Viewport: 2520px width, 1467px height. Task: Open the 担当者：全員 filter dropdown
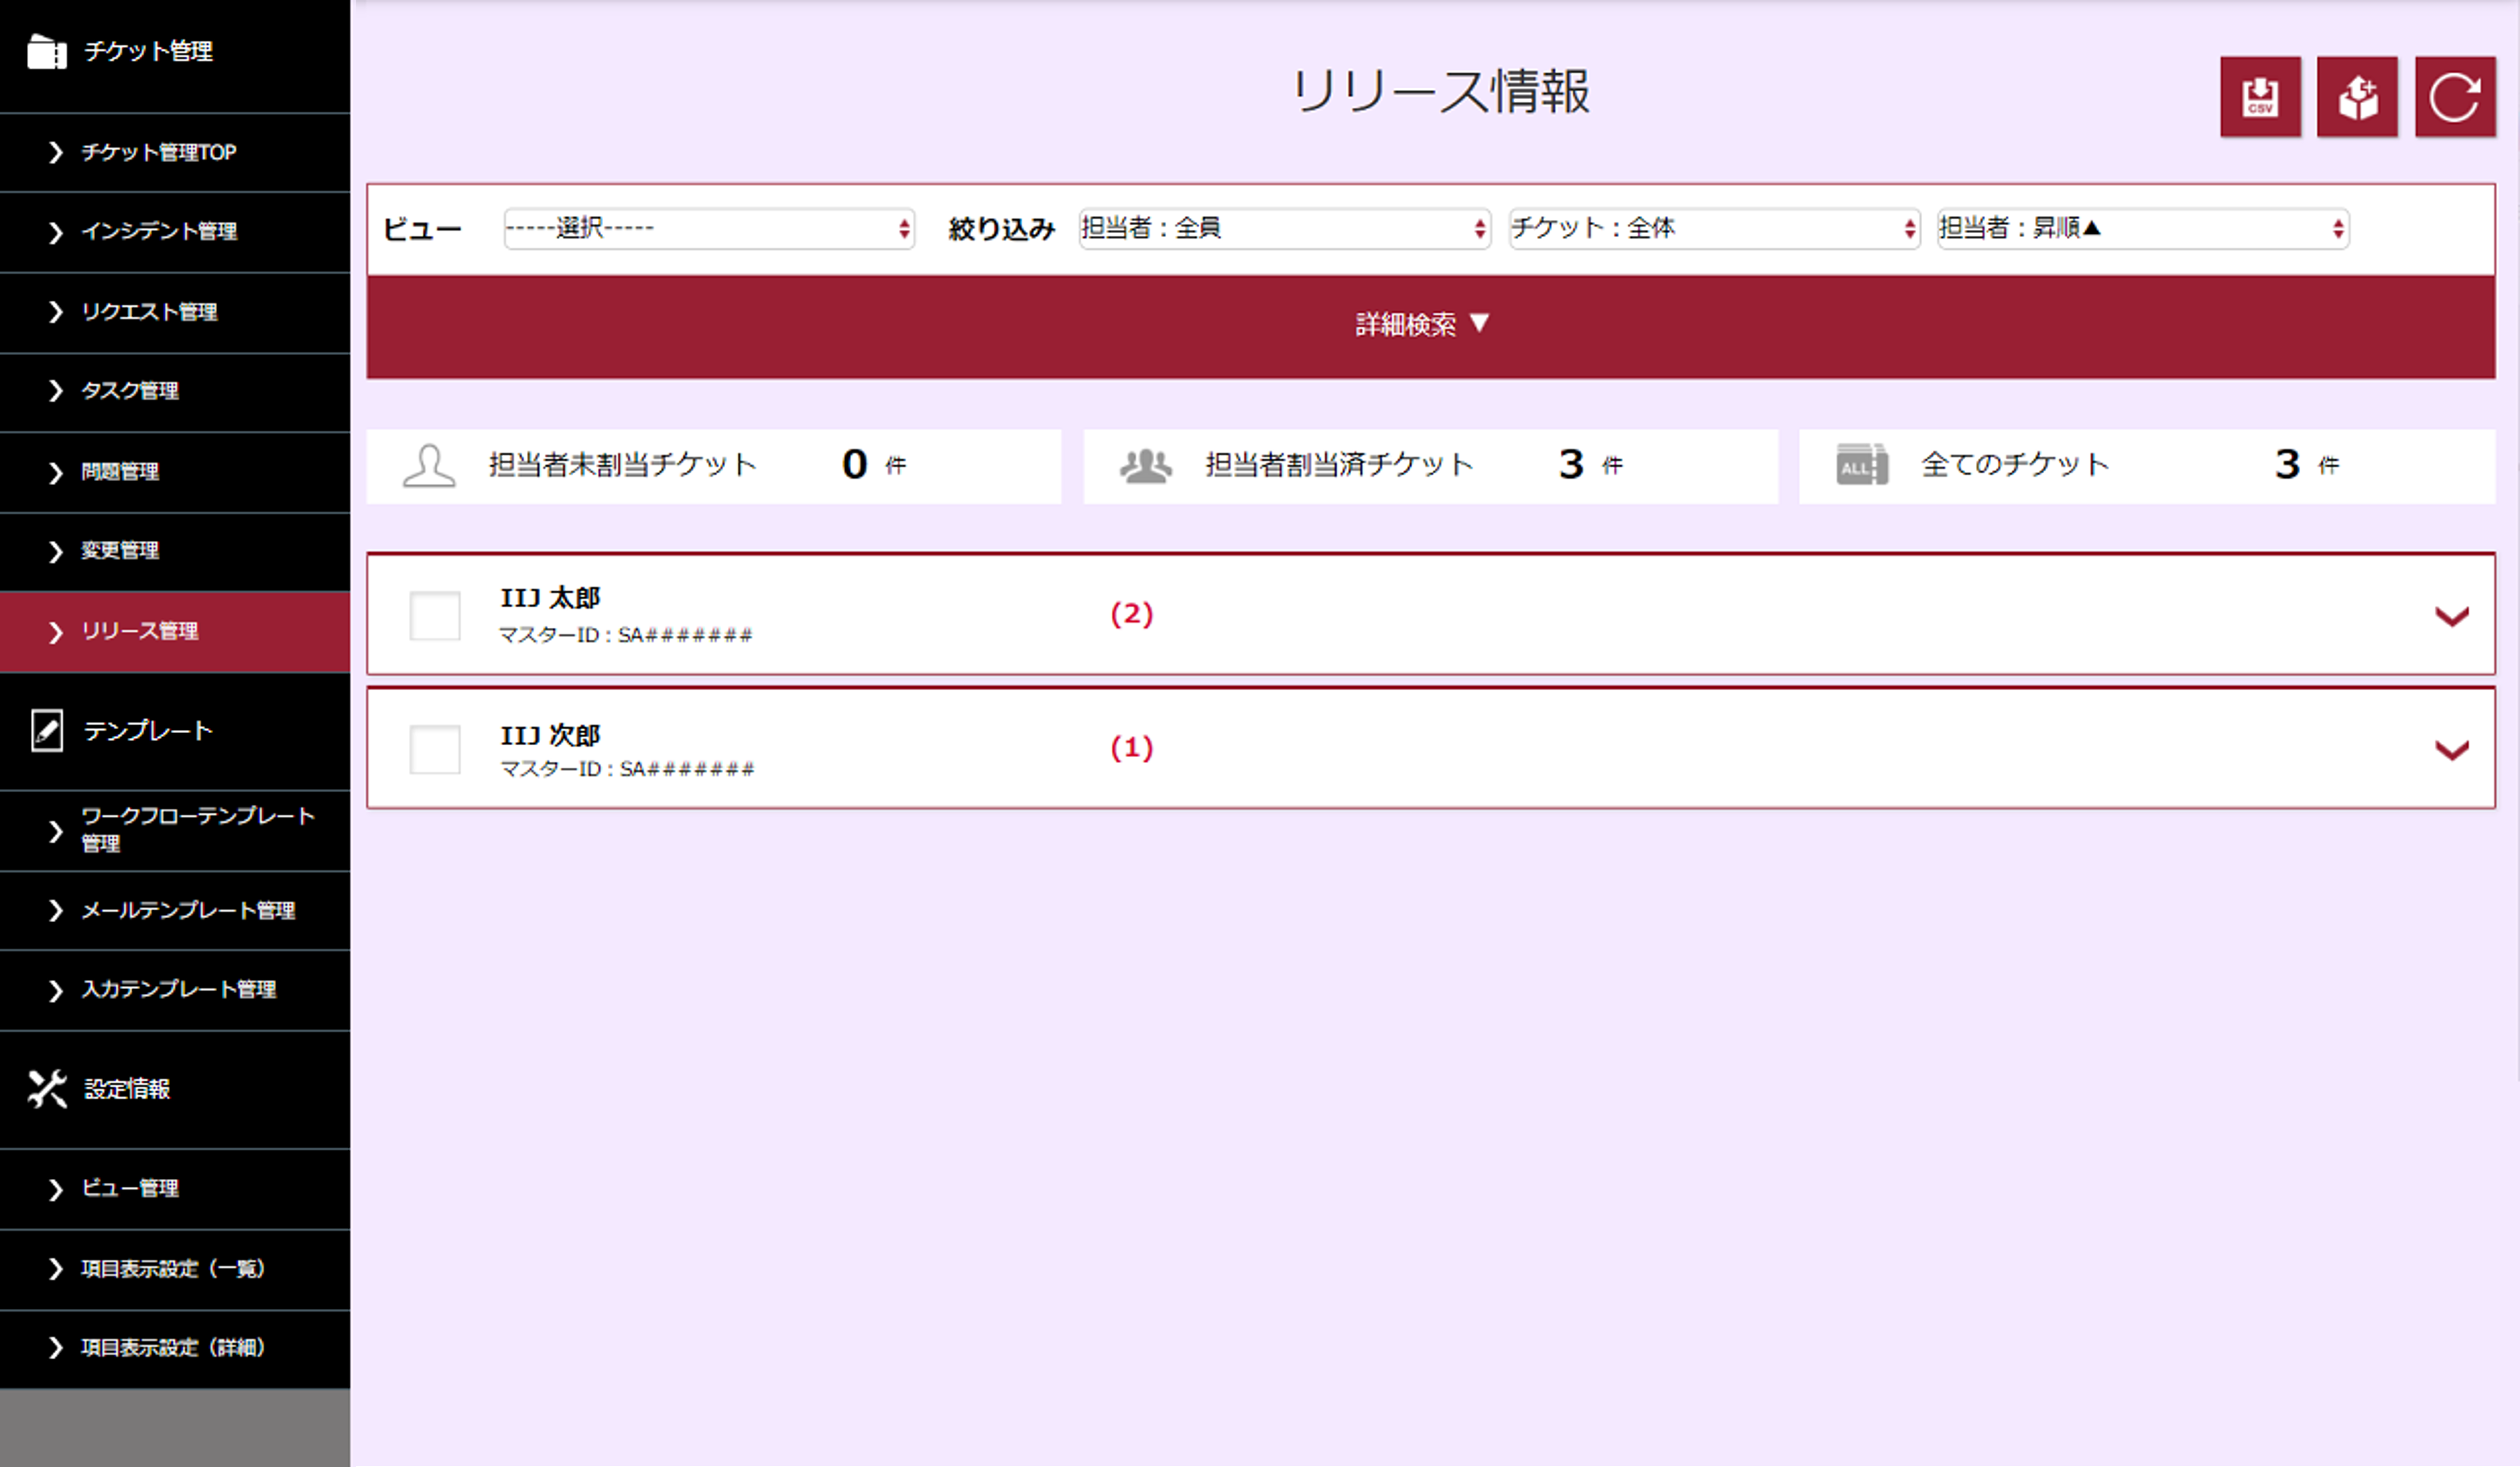pyautogui.click(x=1285, y=229)
